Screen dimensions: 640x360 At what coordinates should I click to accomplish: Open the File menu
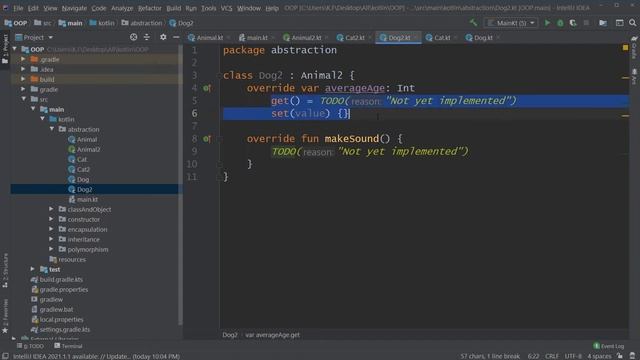coord(18,8)
